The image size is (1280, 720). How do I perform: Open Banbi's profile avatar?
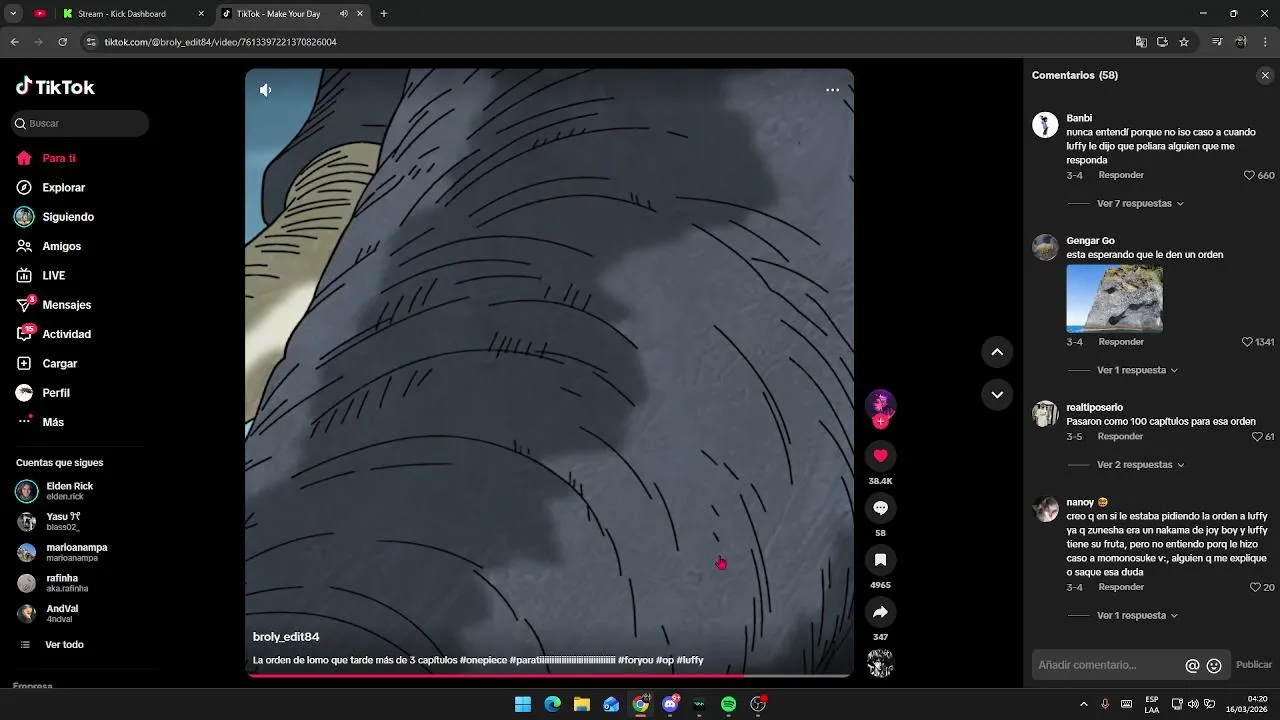(1045, 124)
